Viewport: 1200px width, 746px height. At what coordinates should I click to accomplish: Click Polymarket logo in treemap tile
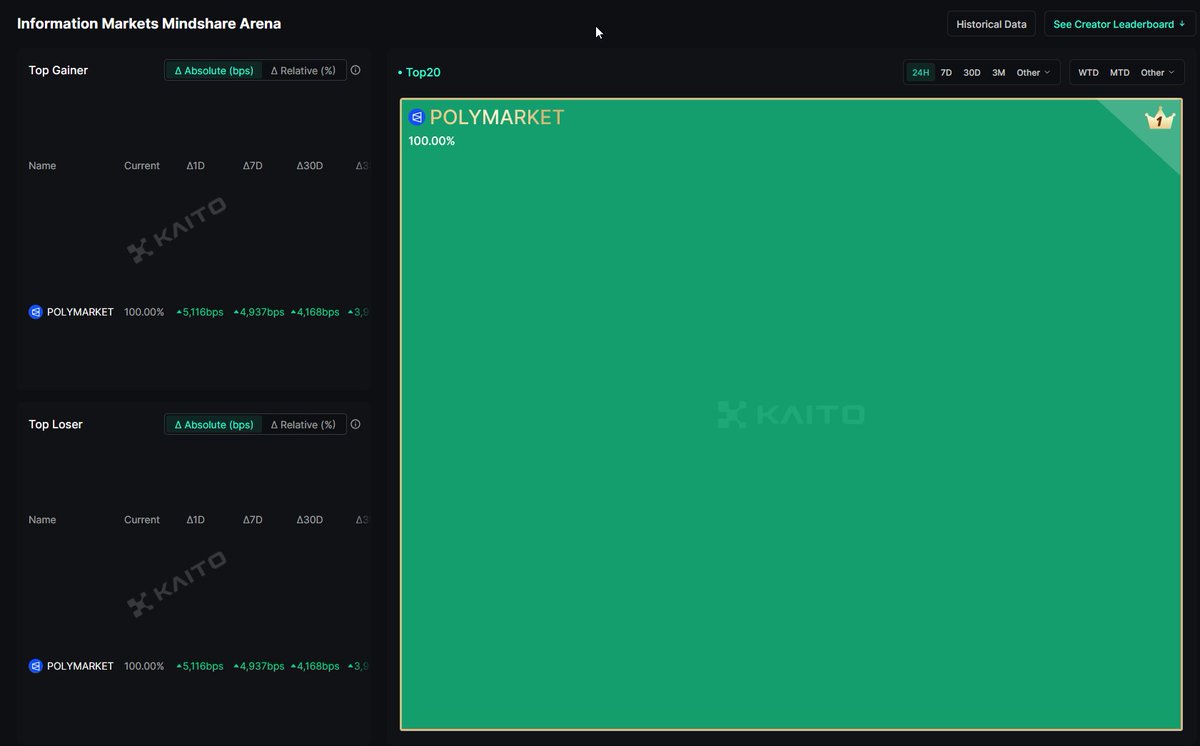(x=417, y=117)
